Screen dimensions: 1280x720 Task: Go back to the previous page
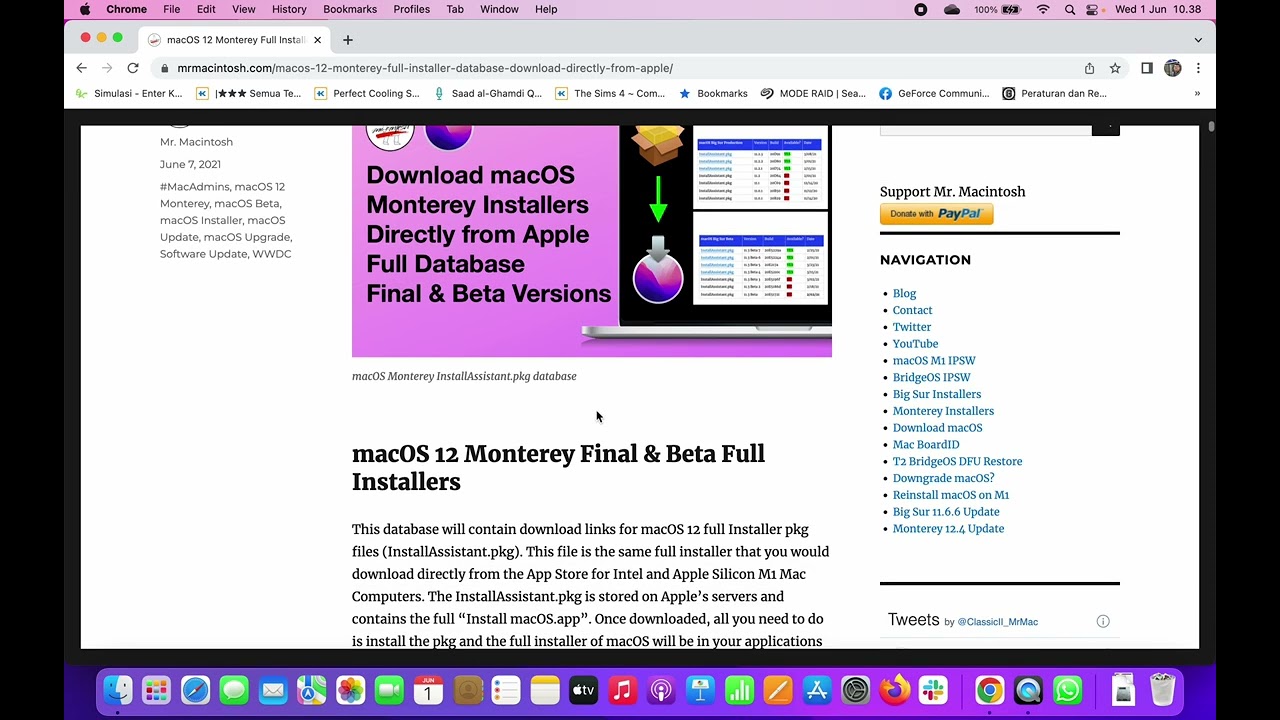coord(82,68)
